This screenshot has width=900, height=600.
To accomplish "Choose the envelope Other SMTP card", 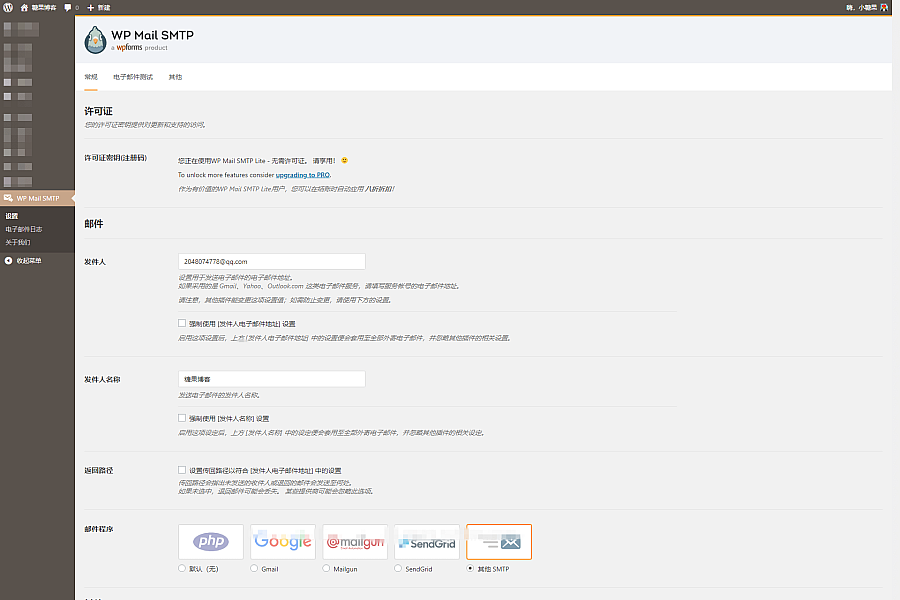I will [499, 541].
